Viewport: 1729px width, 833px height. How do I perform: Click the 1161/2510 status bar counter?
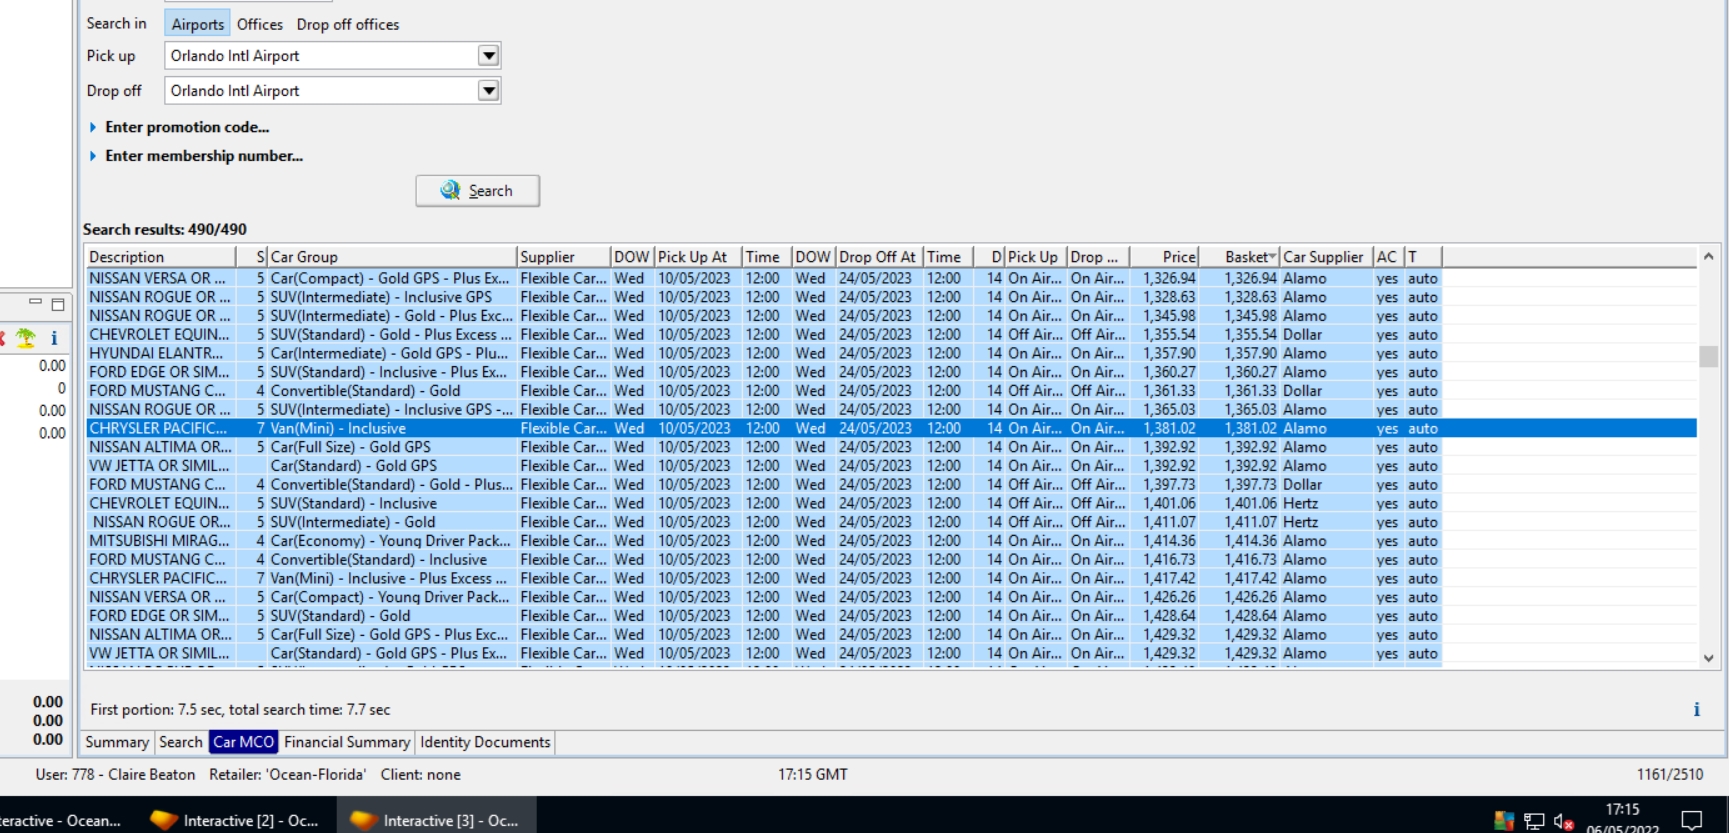pyautogui.click(x=1670, y=774)
